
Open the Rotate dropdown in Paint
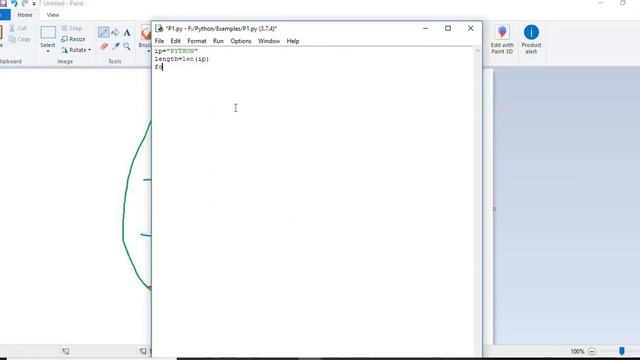point(76,50)
